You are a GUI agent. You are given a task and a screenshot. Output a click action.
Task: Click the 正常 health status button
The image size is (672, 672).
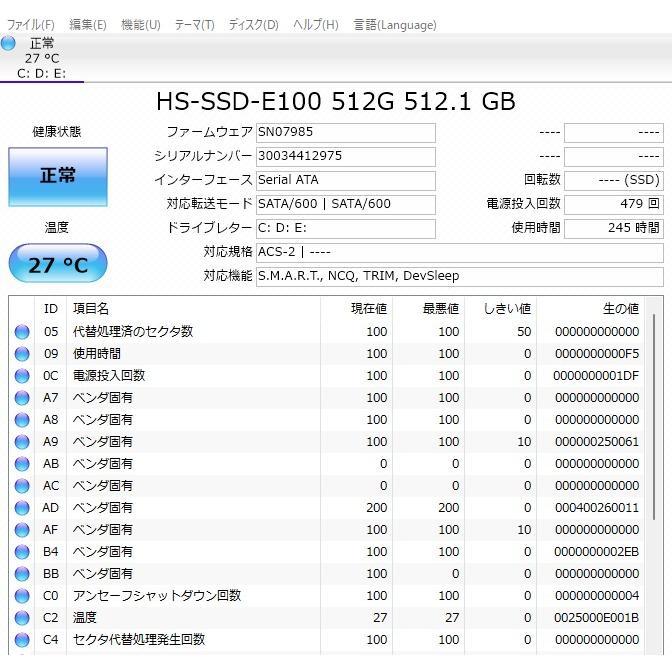pyautogui.click(x=58, y=176)
